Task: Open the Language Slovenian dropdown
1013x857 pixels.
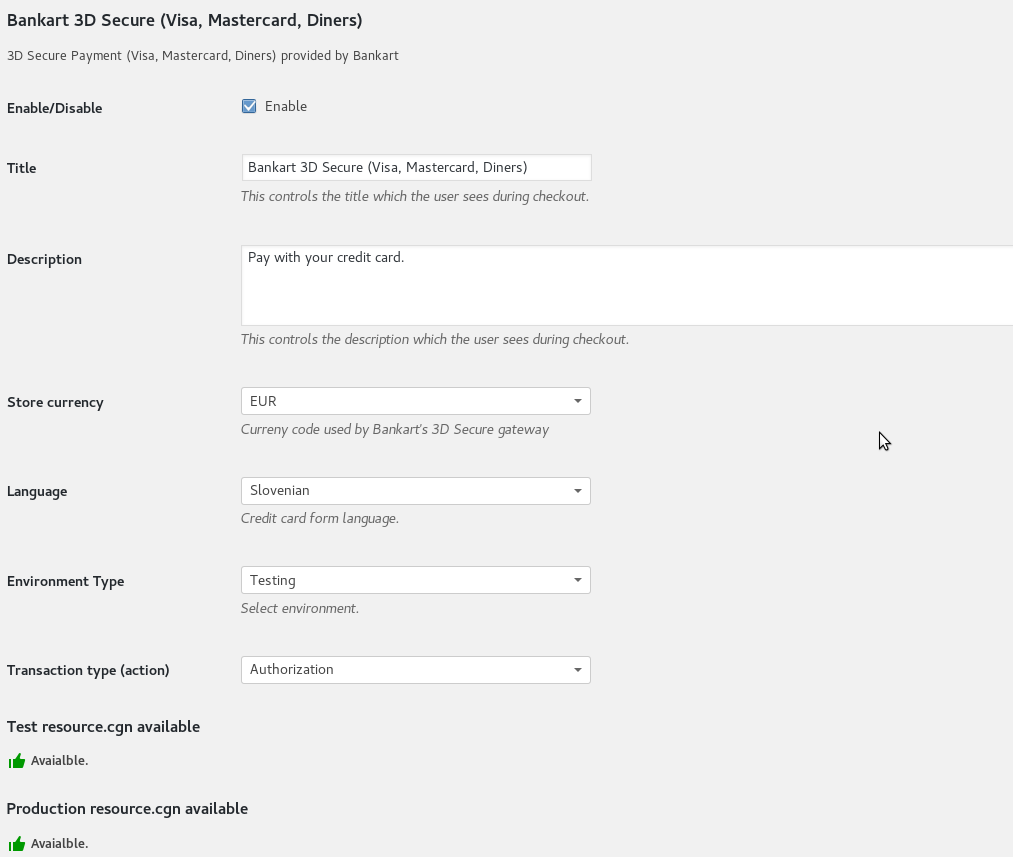Action: coord(415,491)
